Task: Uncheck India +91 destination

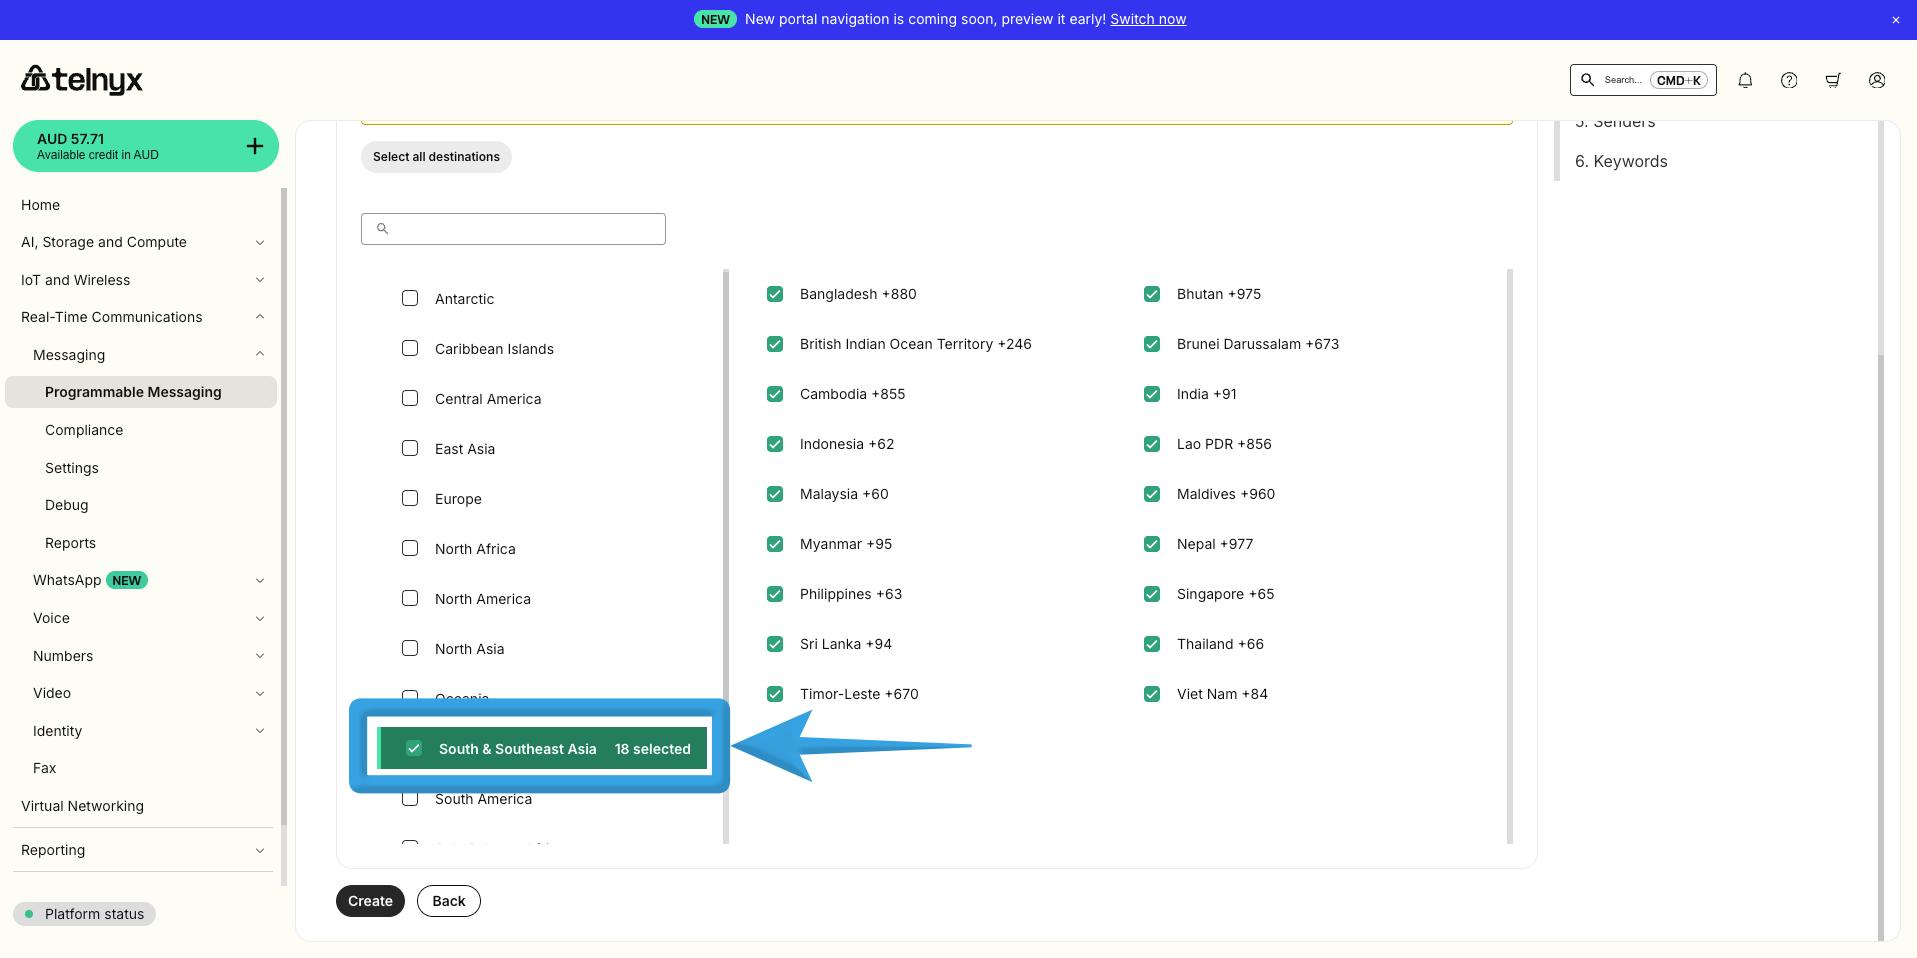Action: [x=1152, y=394]
